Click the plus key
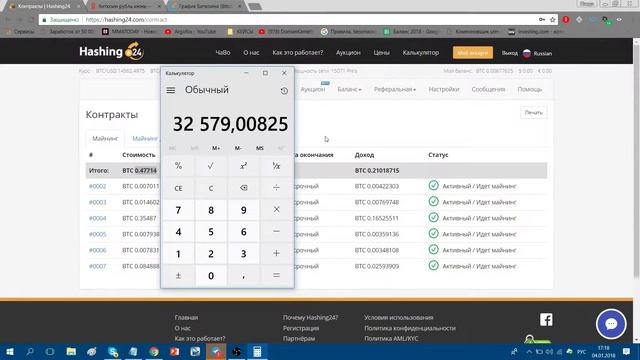 click(276, 253)
